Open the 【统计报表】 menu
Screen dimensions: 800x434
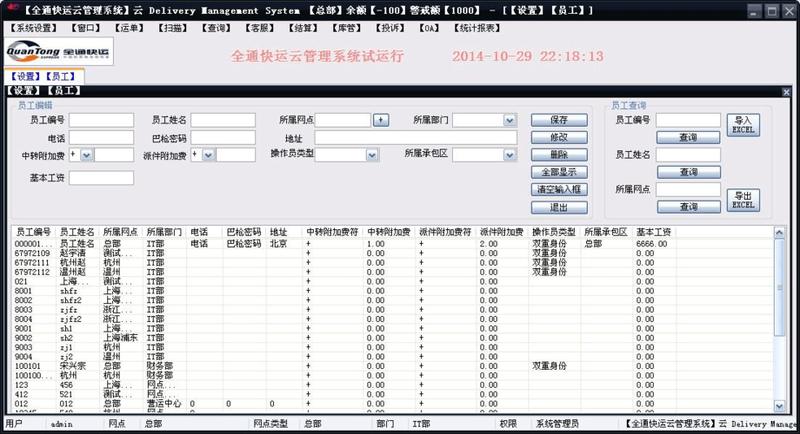477,28
